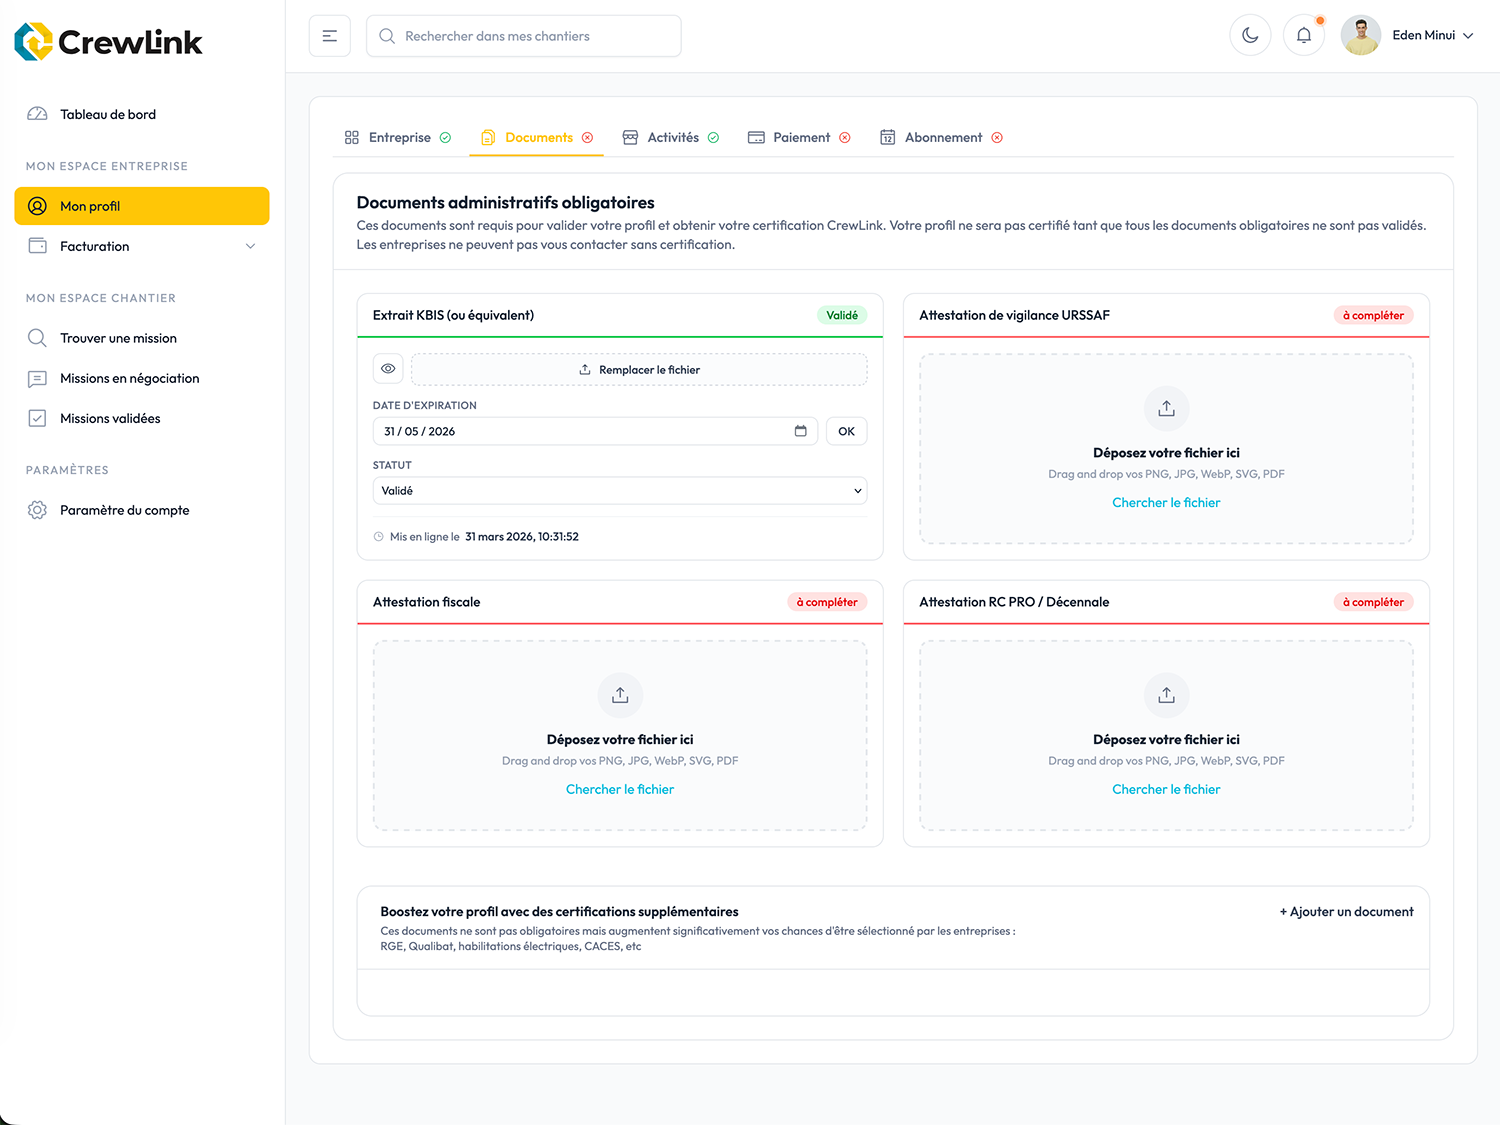Click upload icon in RC PRO dropzone
The width and height of the screenshot is (1500, 1125).
[x=1166, y=695]
